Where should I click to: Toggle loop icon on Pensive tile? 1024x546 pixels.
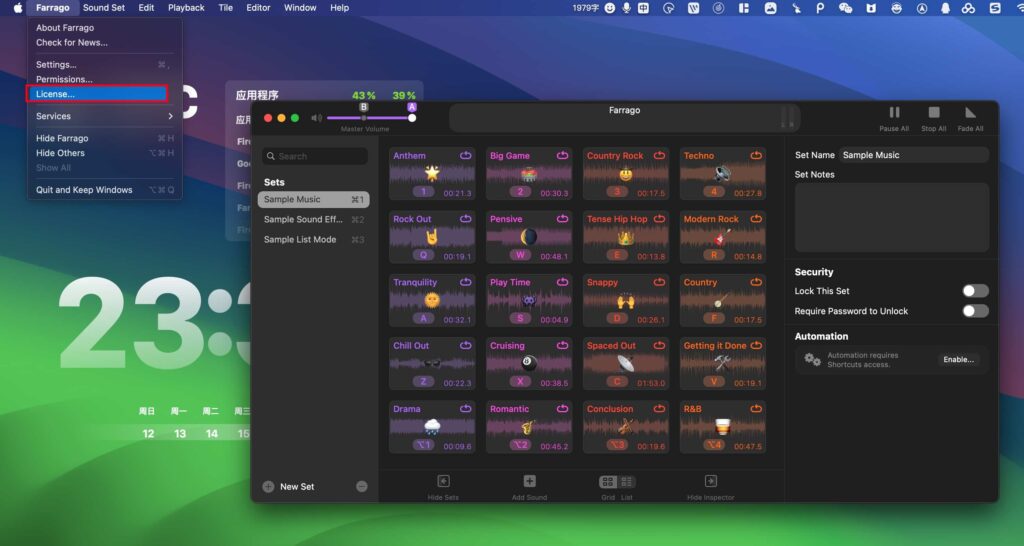pyautogui.click(x=562, y=219)
